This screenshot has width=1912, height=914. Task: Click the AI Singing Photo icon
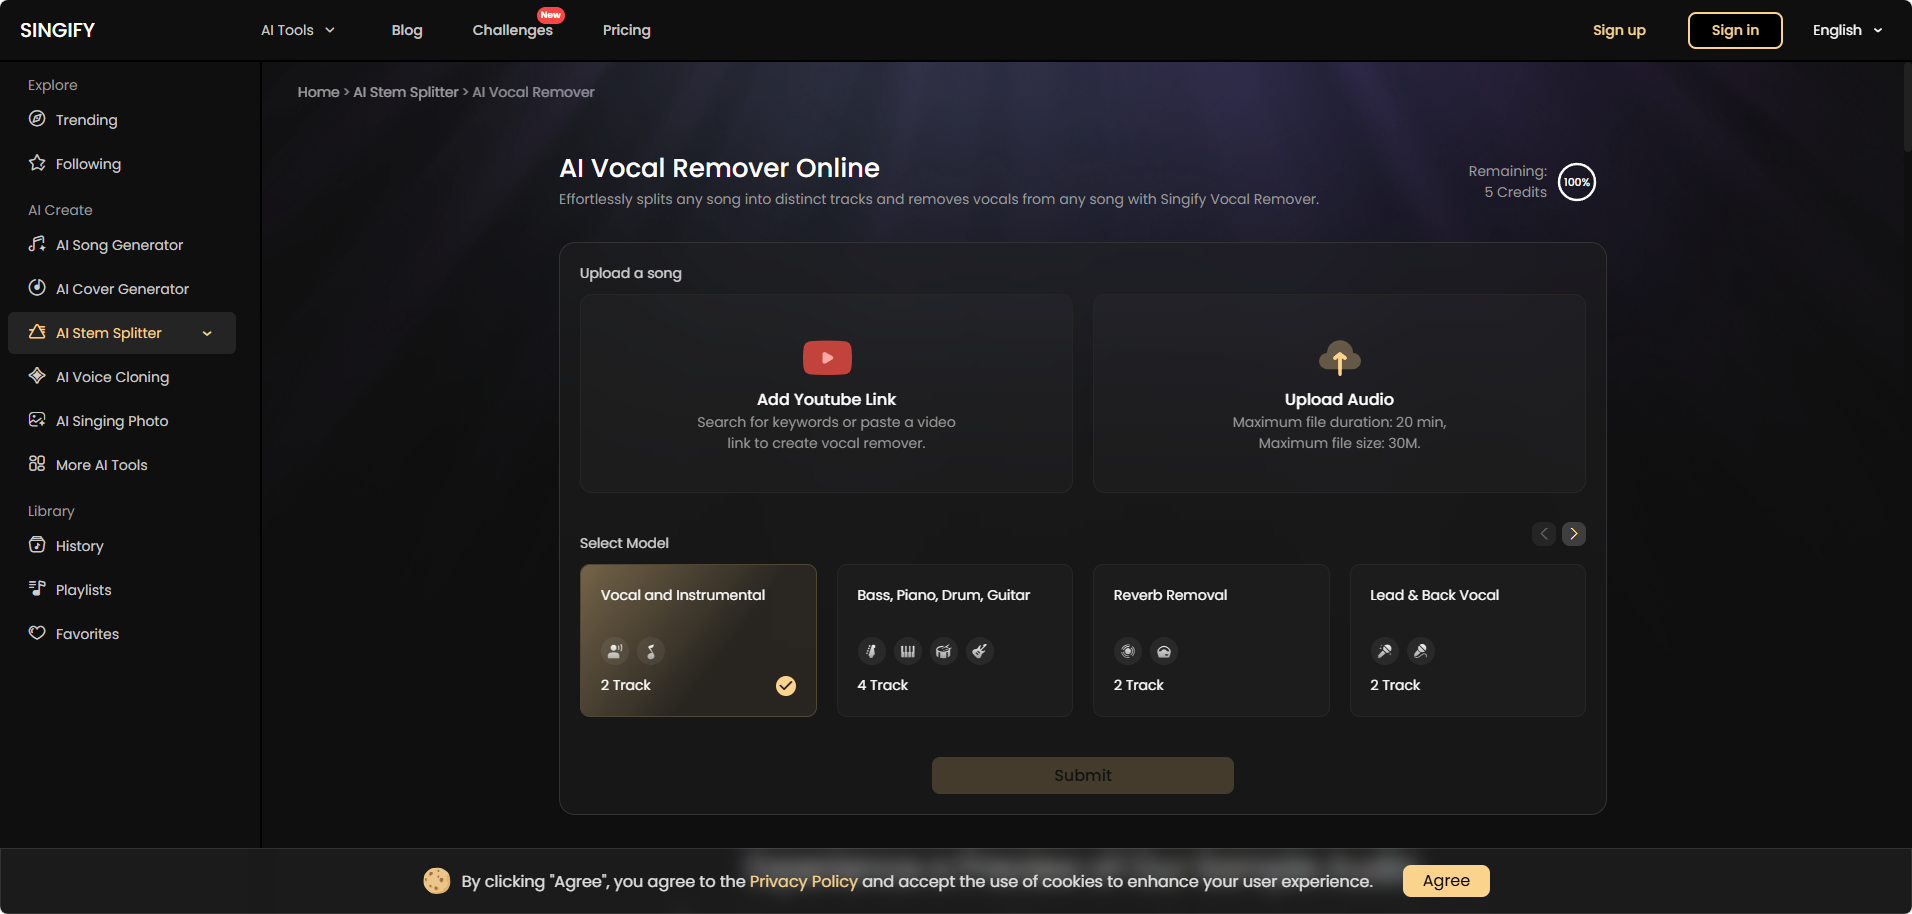(37, 420)
